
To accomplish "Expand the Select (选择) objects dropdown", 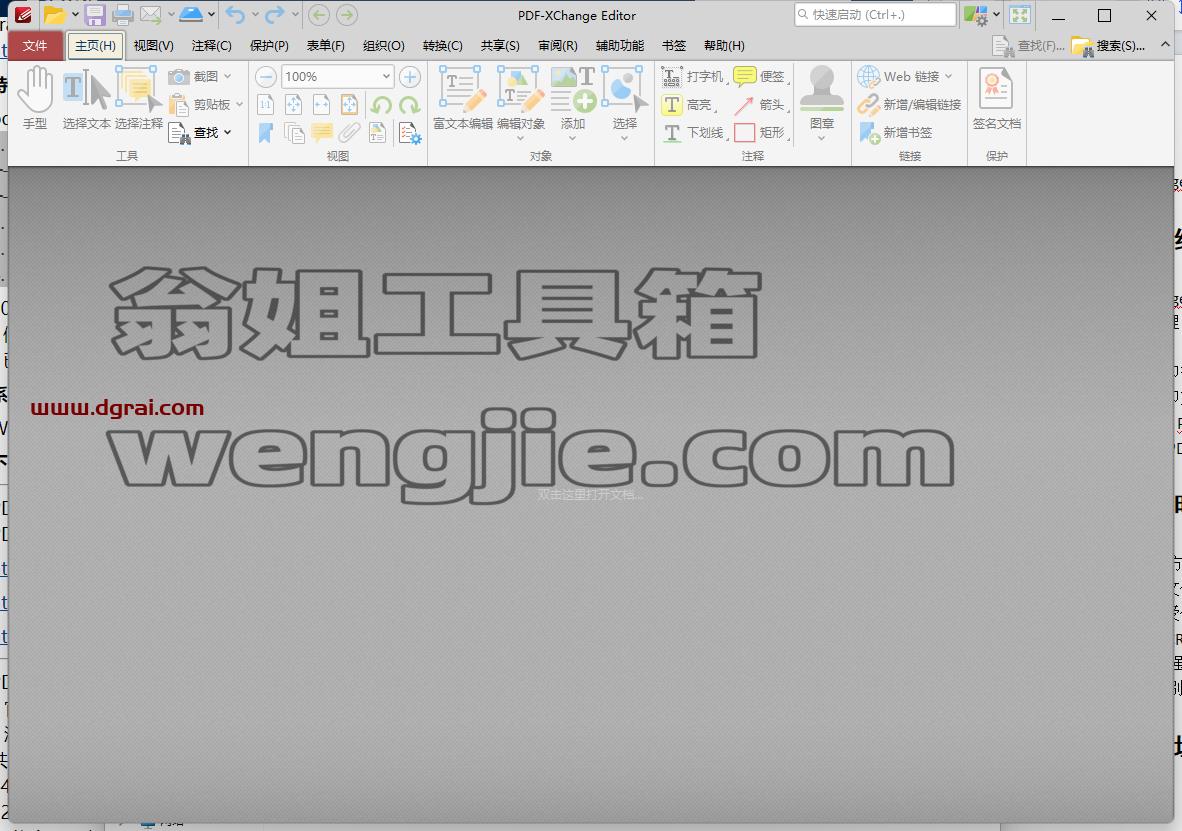I will tap(624, 138).
